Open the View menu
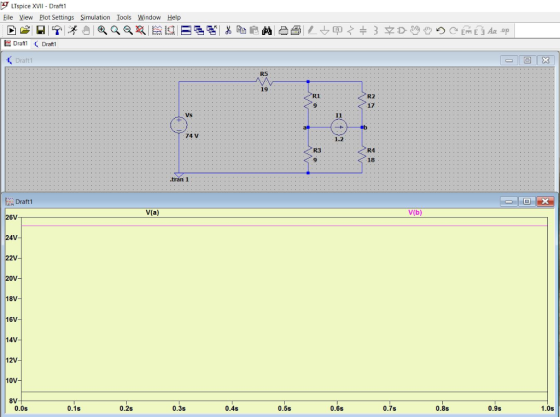The image size is (560, 417). (x=26, y=17)
